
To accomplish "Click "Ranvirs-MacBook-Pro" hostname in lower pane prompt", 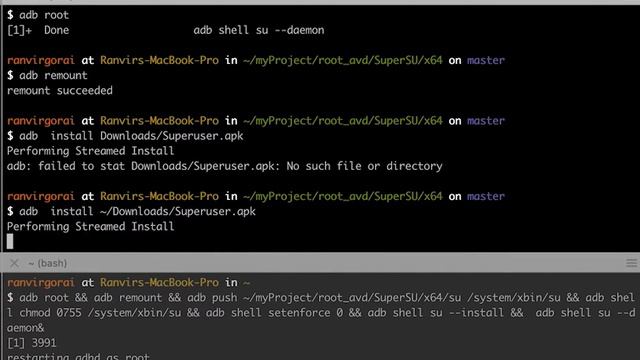I will pos(159,282).
